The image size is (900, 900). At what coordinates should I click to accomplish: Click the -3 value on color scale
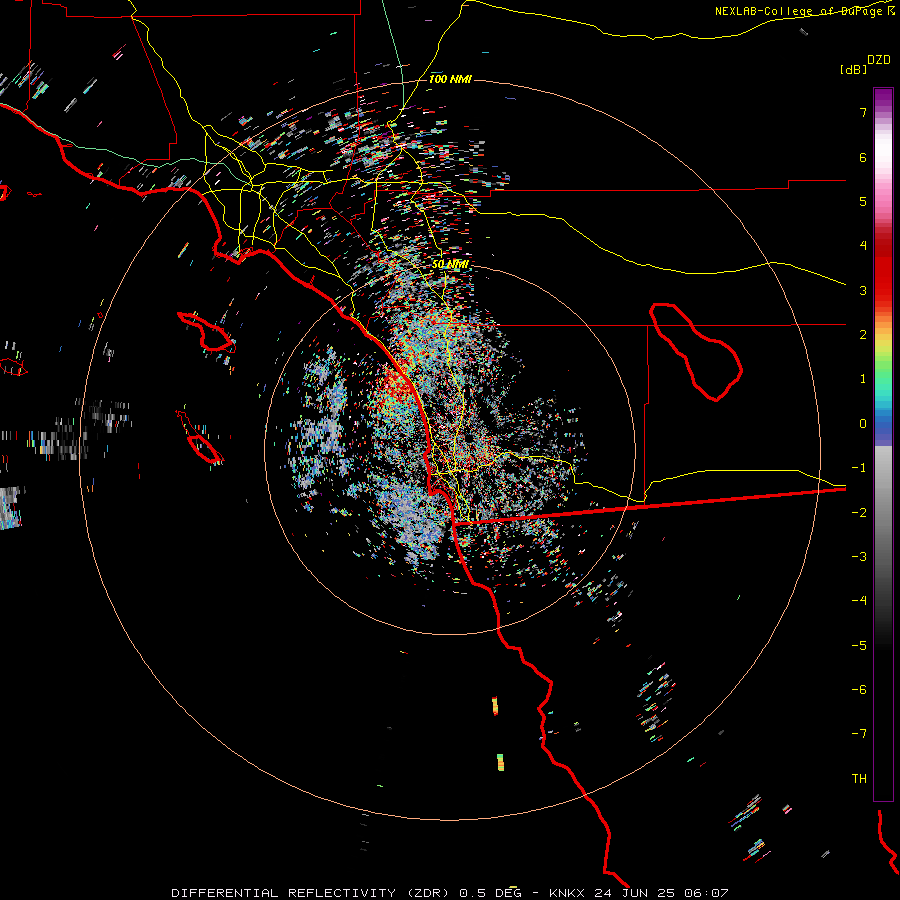[859, 557]
